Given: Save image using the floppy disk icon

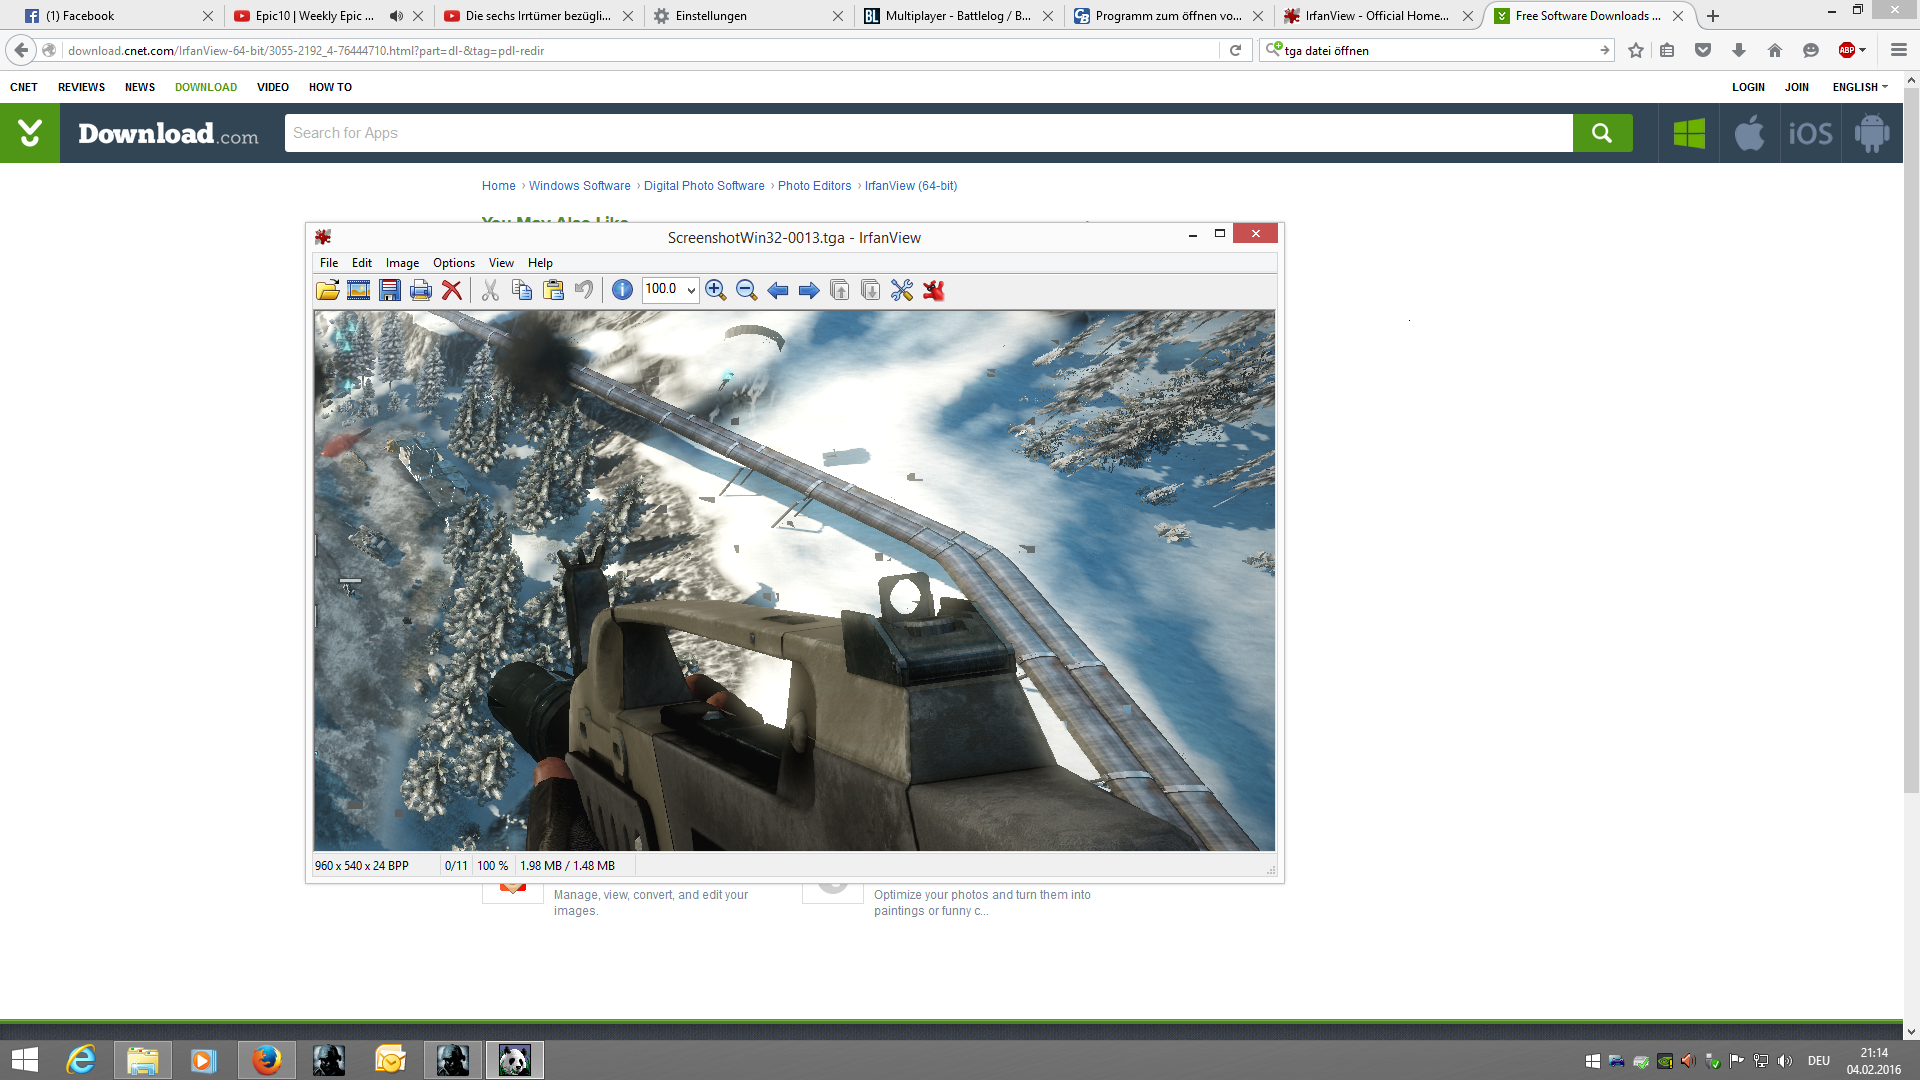Looking at the screenshot, I should pyautogui.click(x=390, y=290).
